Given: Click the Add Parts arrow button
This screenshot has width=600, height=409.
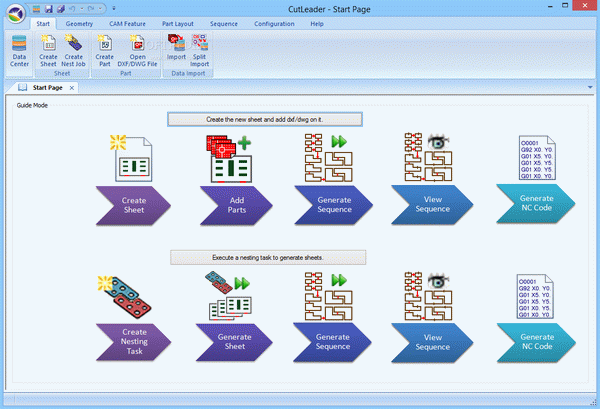Looking at the screenshot, I should point(236,205).
